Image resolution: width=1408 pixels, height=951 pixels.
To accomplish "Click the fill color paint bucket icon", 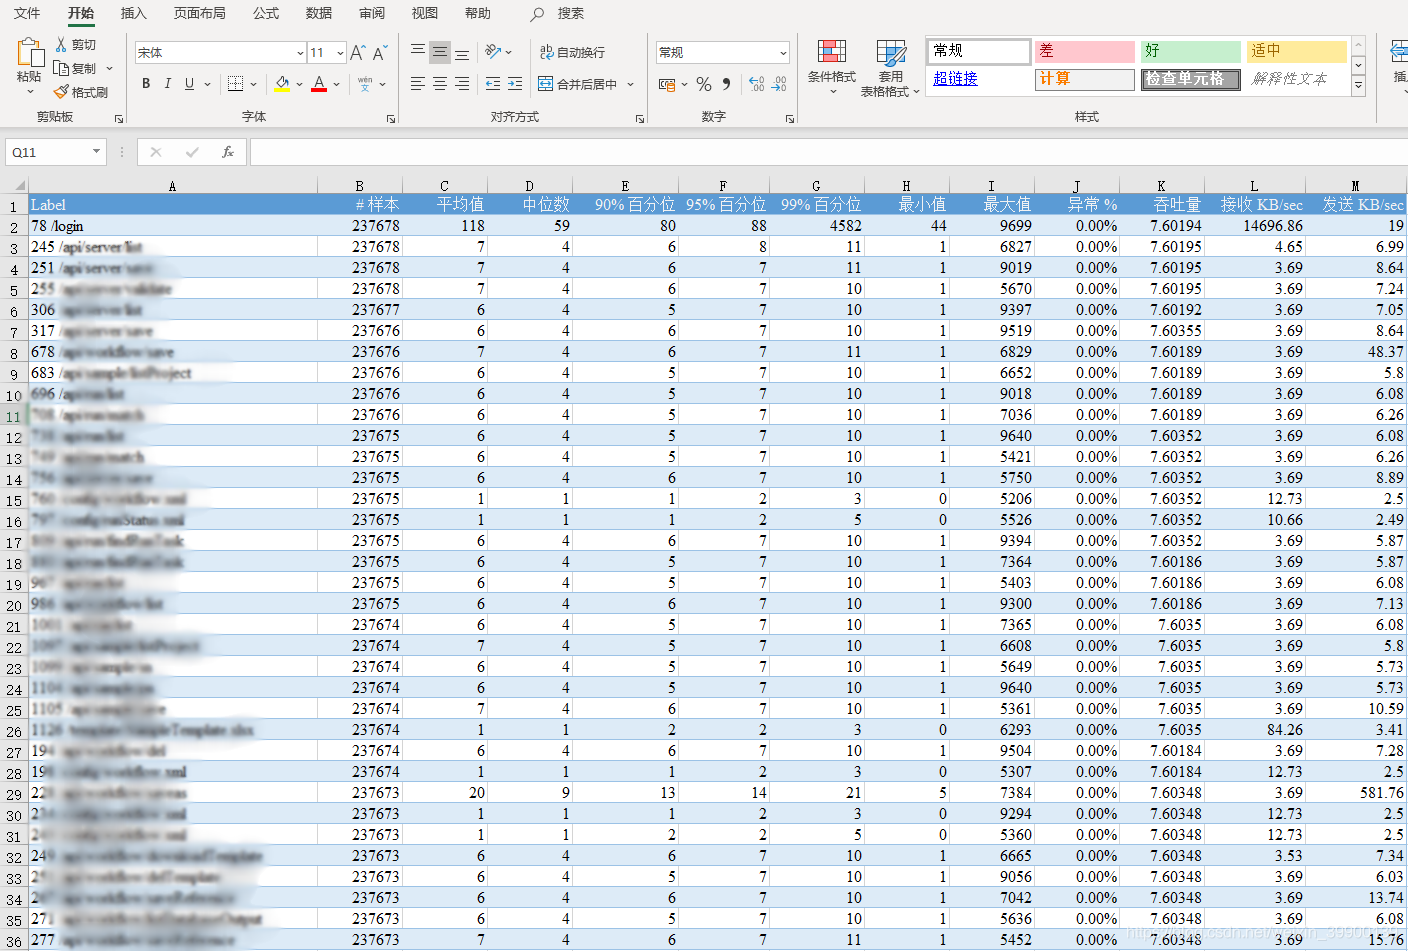I will coord(282,84).
